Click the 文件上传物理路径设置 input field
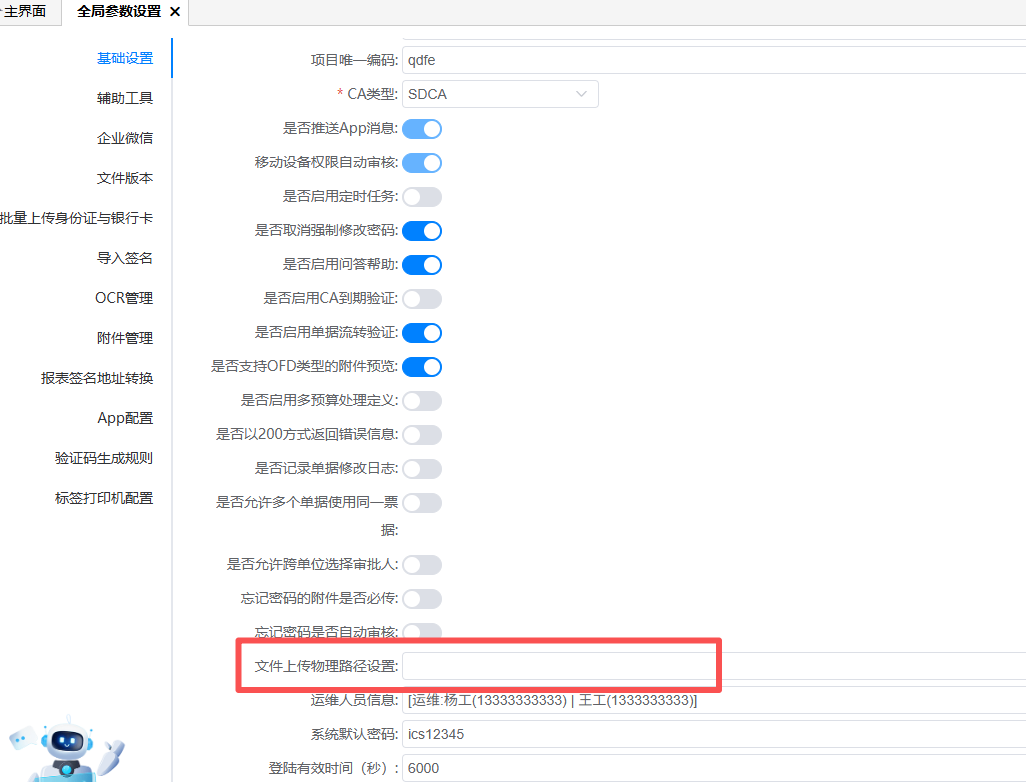 tap(714, 666)
